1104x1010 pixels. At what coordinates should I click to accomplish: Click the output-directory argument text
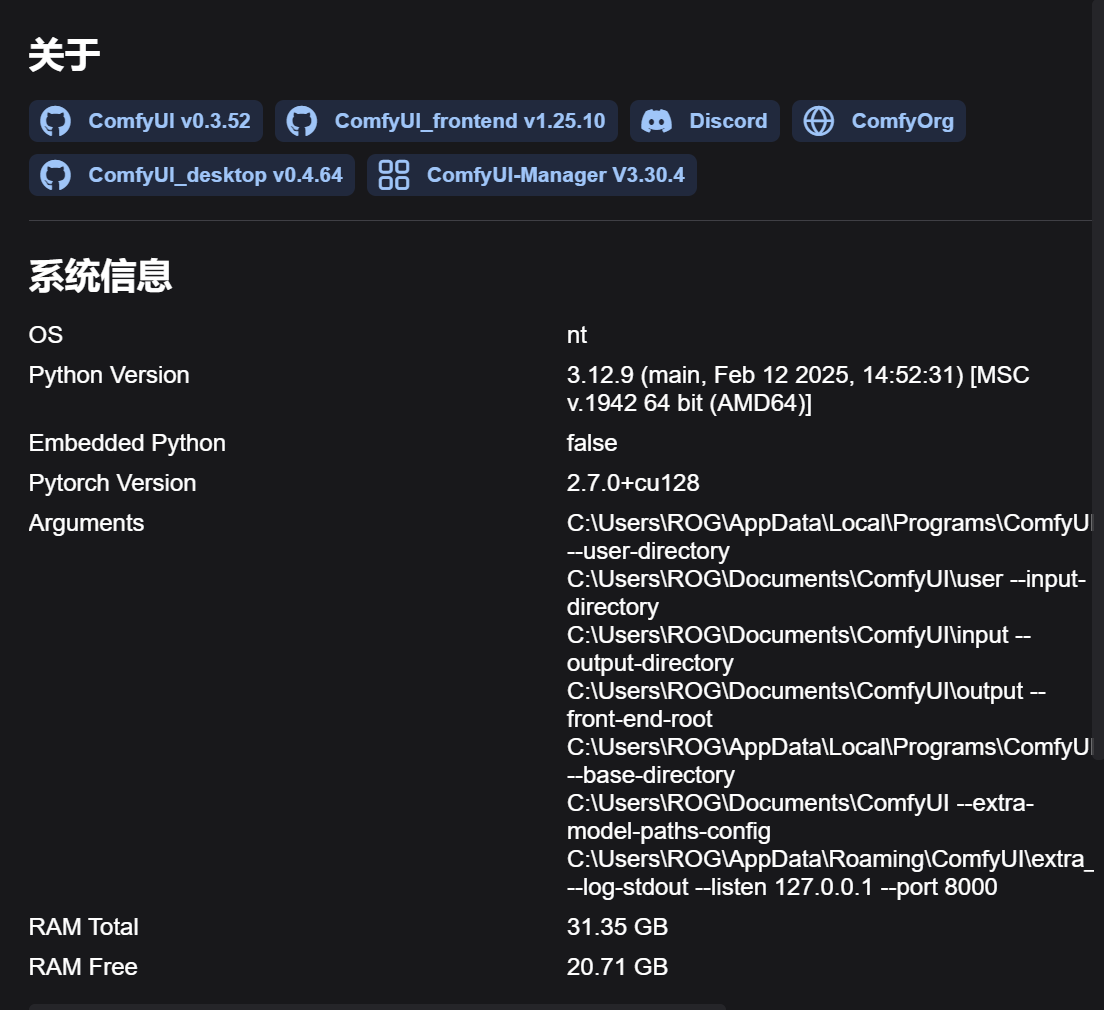[650, 663]
